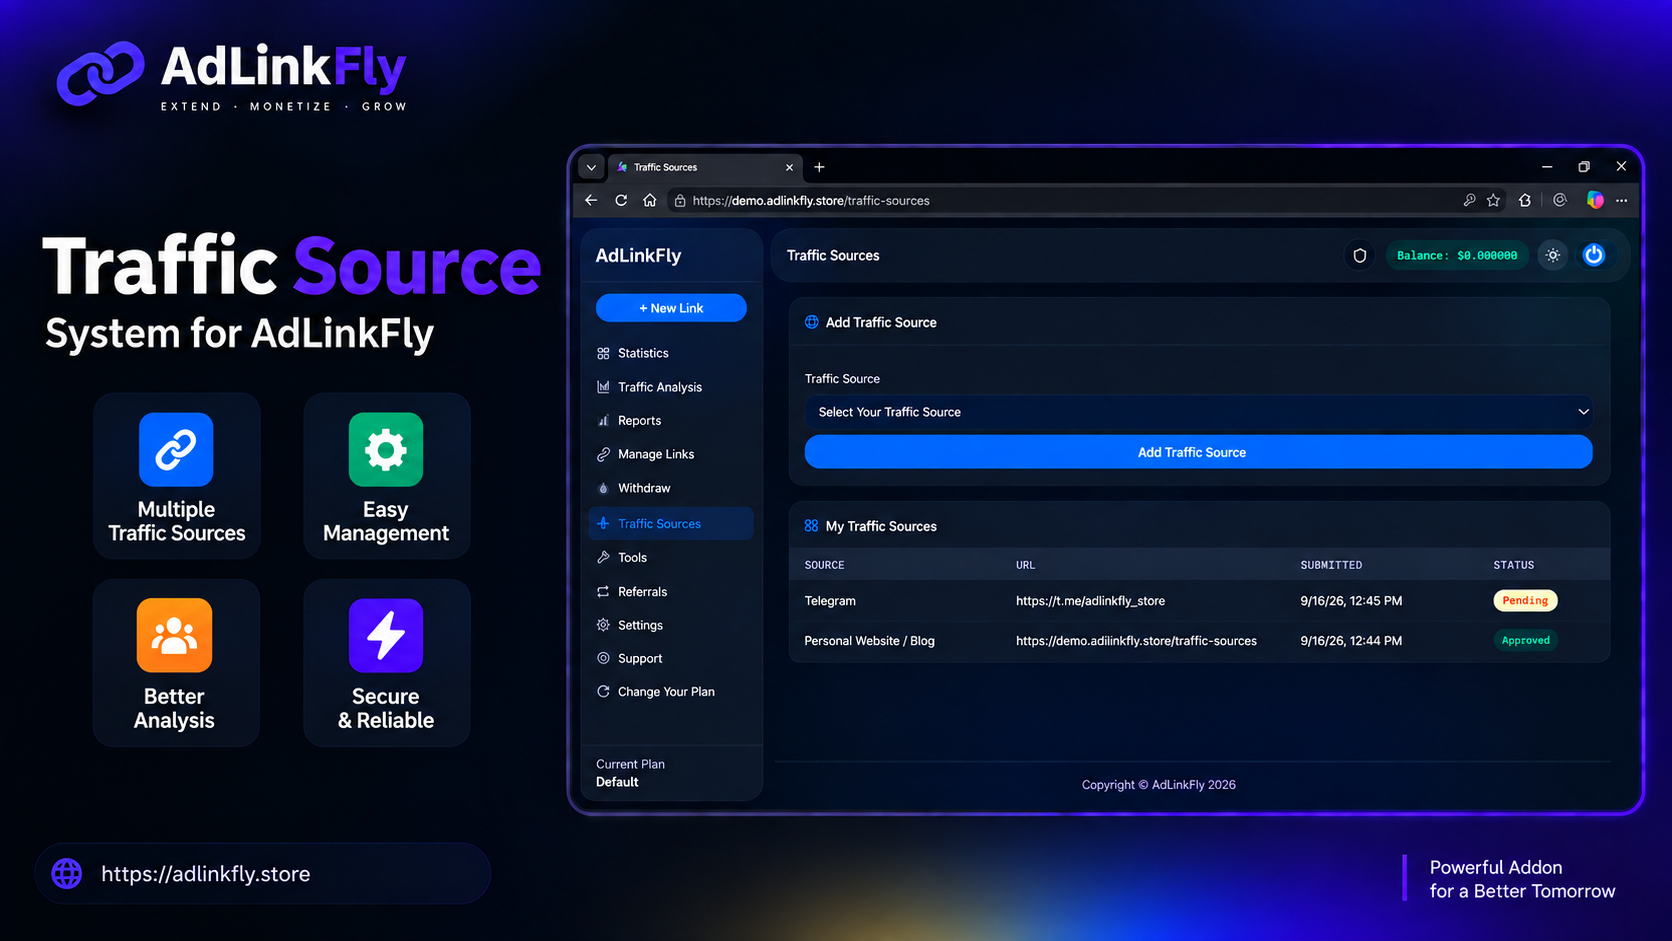The height and width of the screenshot is (941, 1672).
Task: Click the shield icon beside the balance
Action: pos(1360,256)
